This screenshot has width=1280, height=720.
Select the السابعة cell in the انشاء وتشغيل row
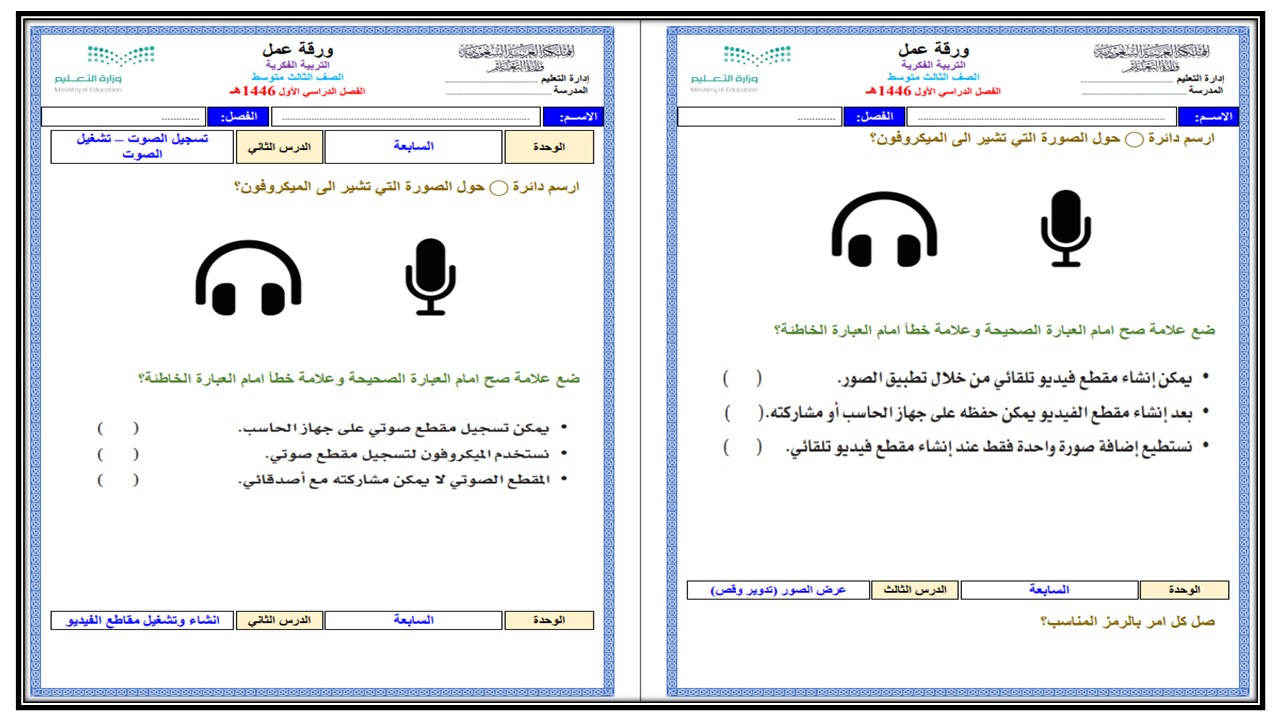(x=414, y=621)
